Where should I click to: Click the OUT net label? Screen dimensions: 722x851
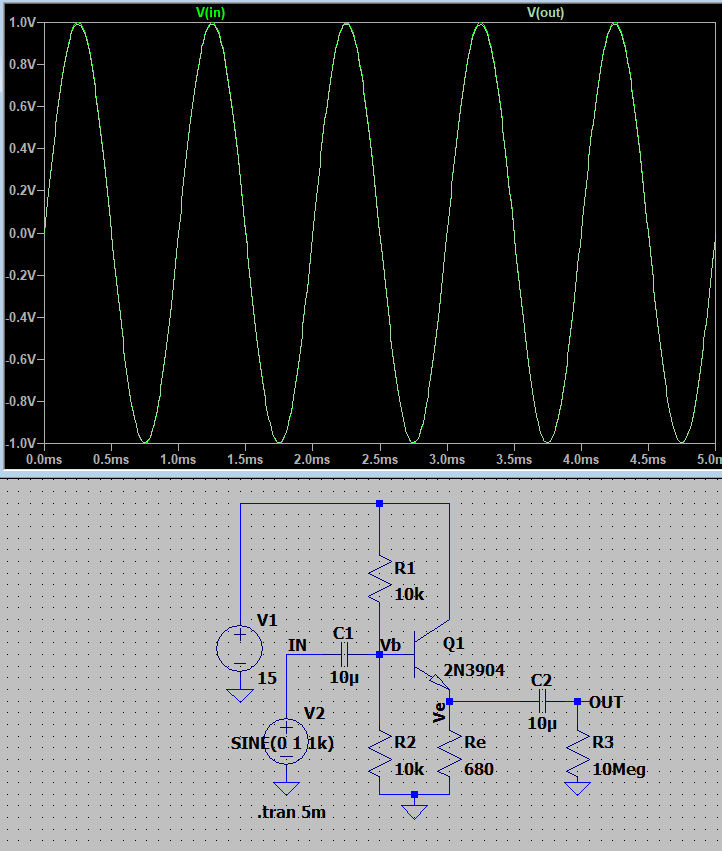click(606, 702)
